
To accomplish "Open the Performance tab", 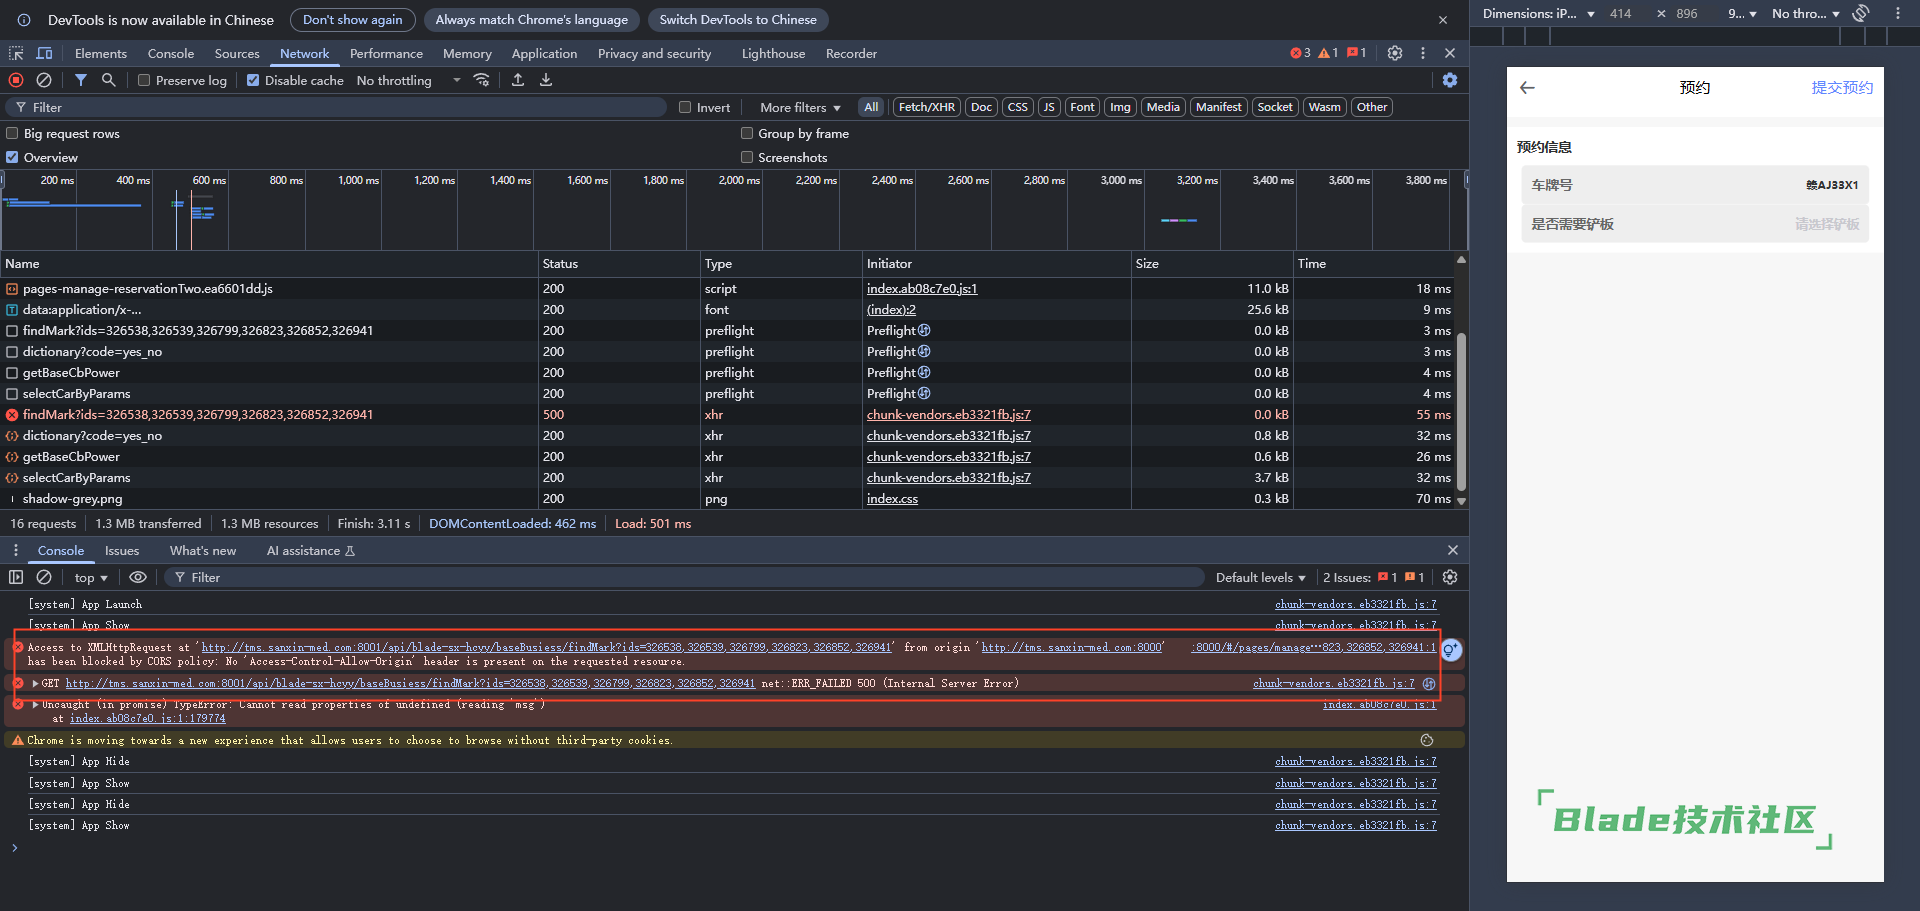I will pos(386,53).
